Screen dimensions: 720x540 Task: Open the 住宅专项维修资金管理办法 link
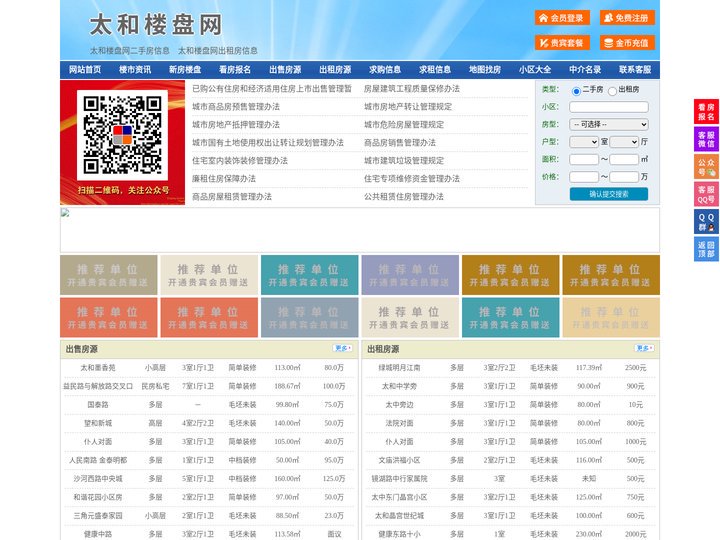pyautogui.click(x=412, y=179)
